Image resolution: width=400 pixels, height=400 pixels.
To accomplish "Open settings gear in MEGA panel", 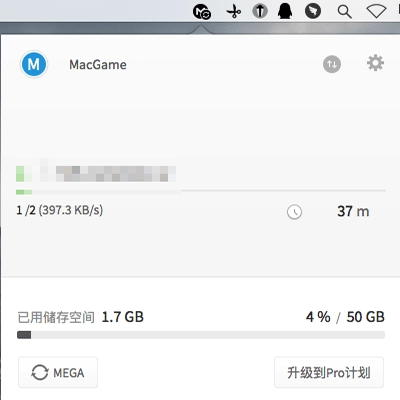I will coord(375,63).
